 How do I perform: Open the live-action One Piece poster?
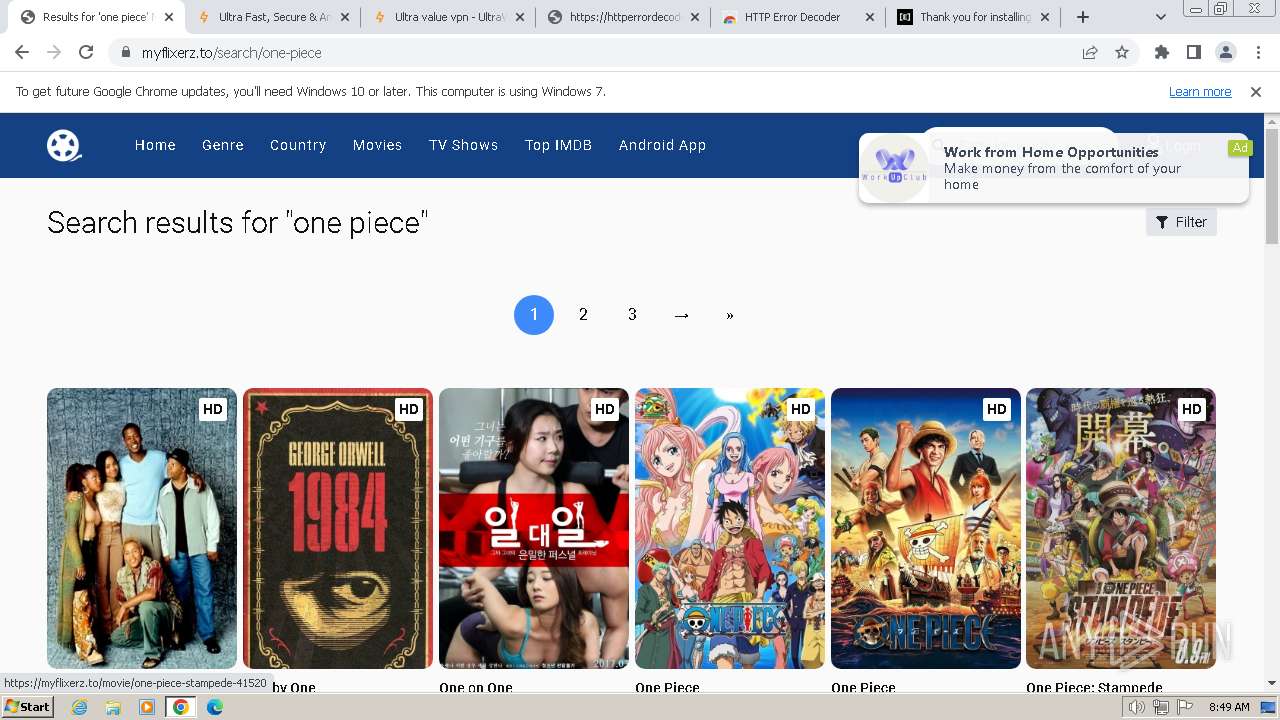tap(926, 528)
